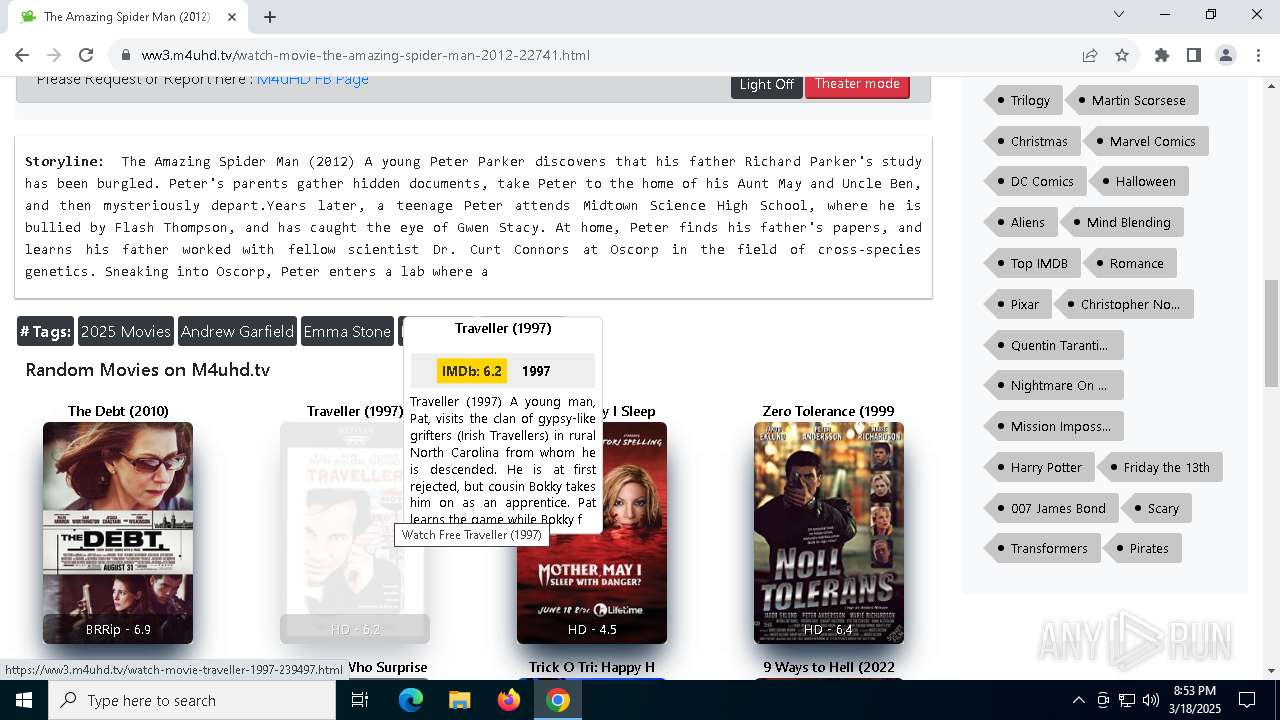Go forward to next page
The width and height of the screenshot is (1280, 720).
[54, 55]
